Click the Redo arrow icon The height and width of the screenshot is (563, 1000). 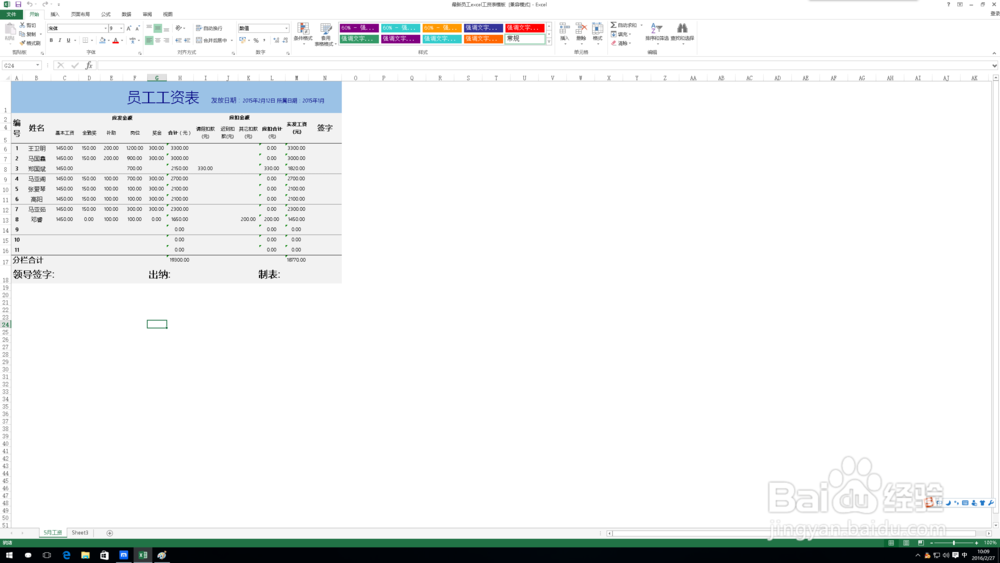[x=45, y=4]
